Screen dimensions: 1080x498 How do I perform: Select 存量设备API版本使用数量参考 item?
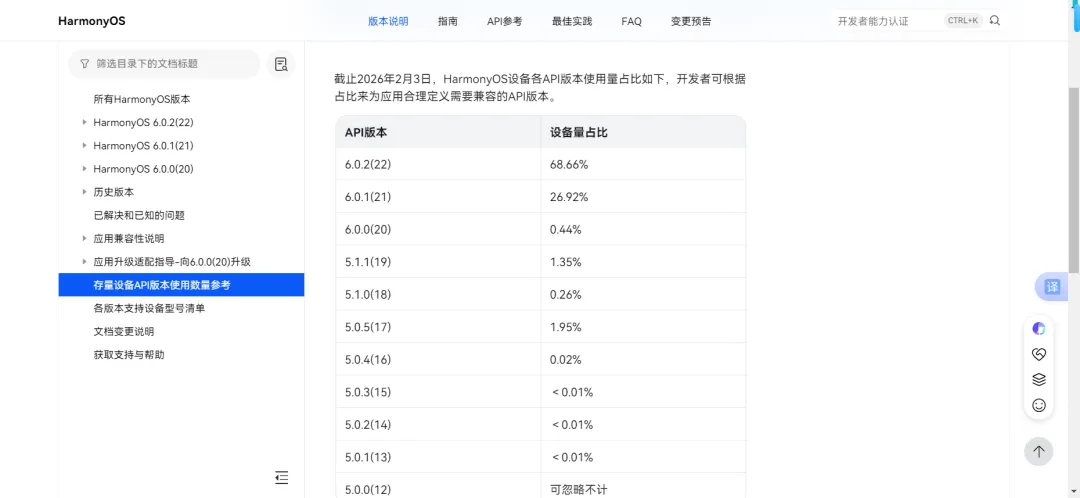181,285
